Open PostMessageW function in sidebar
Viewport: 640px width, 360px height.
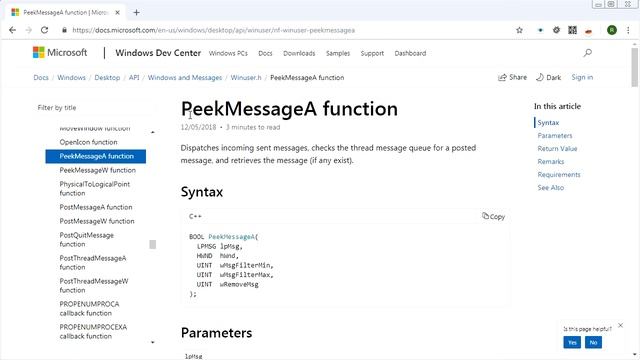click(97, 221)
